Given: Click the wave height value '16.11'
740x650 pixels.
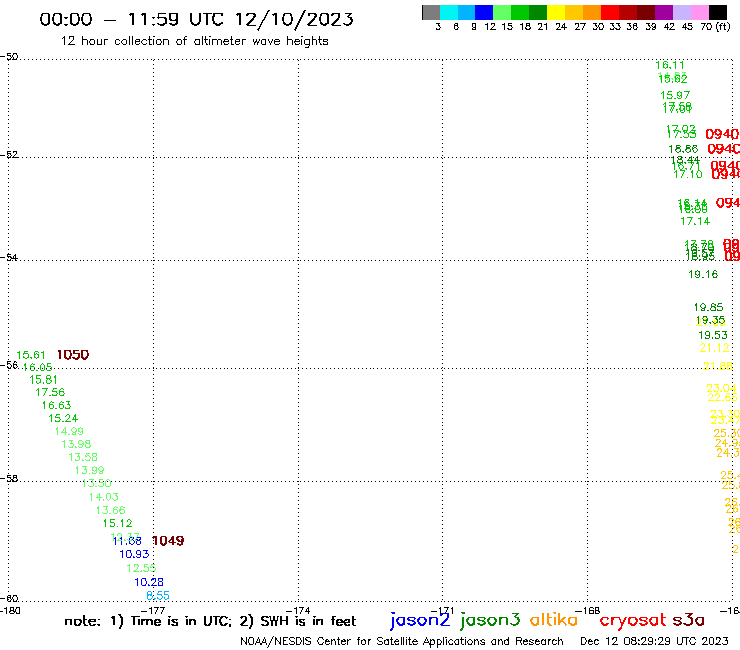Looking at the screenshot, I should tap(670, 65).
